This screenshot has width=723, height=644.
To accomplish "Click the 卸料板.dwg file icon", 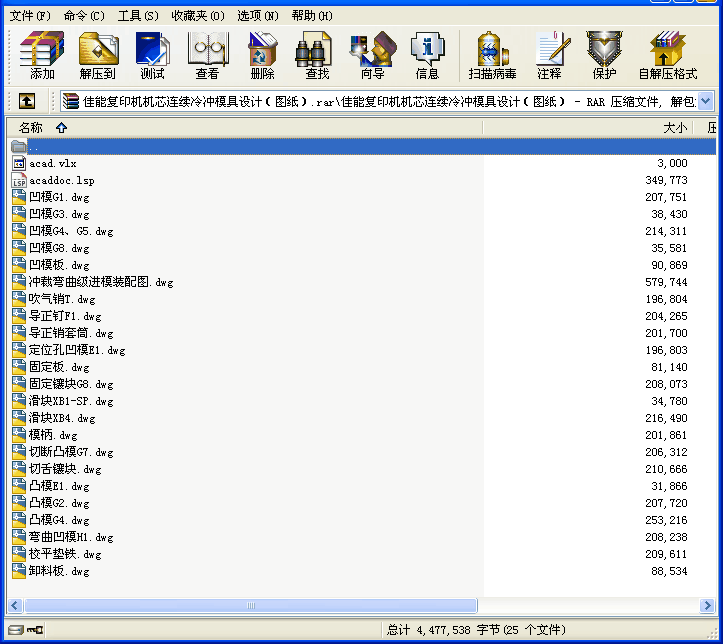I will click(x=18, y=571).
